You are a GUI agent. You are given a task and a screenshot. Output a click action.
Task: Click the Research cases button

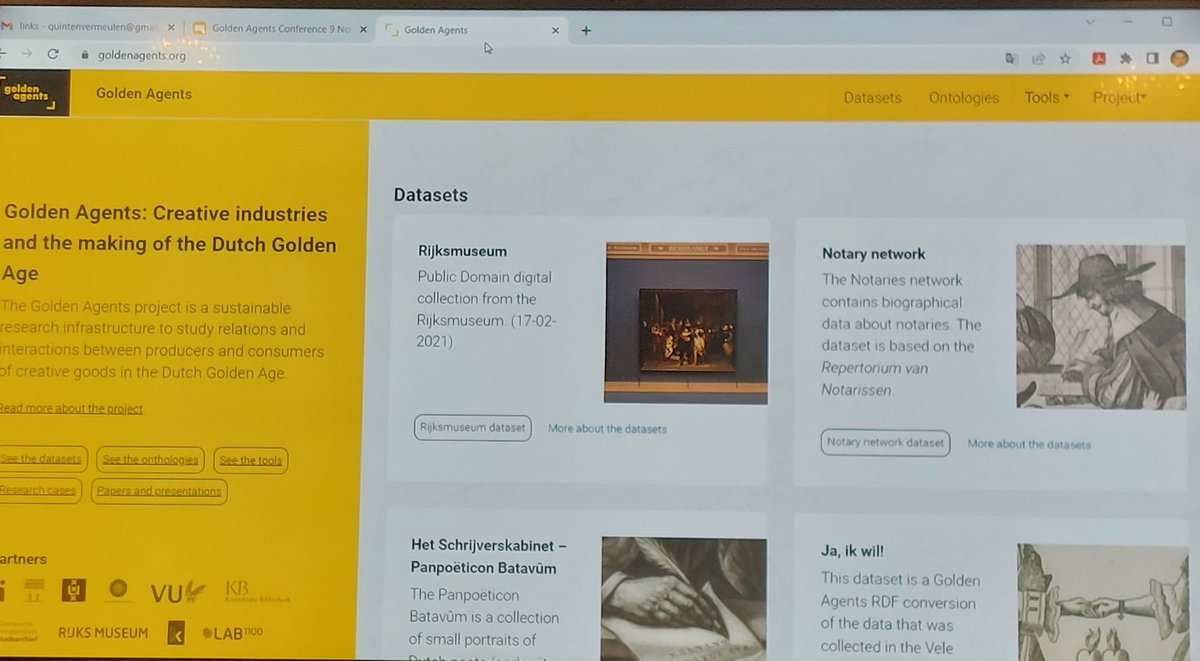[40, 491]
